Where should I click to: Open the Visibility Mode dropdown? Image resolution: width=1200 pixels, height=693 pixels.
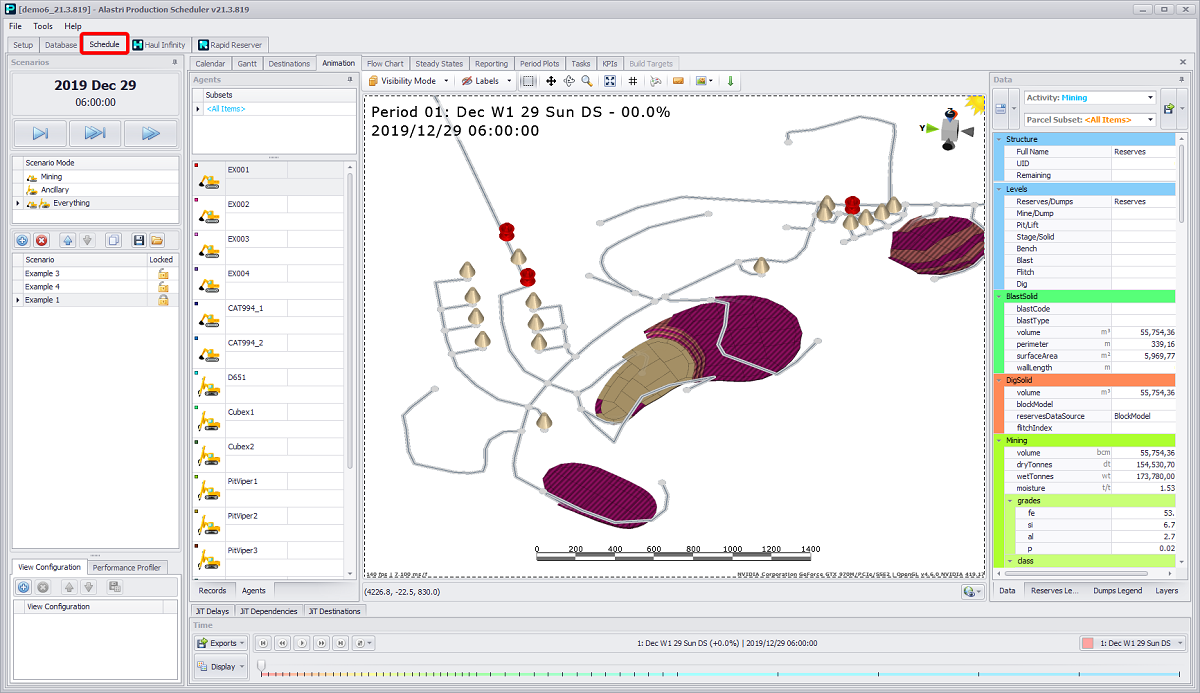pyautogui.click(x=408, y=81)
